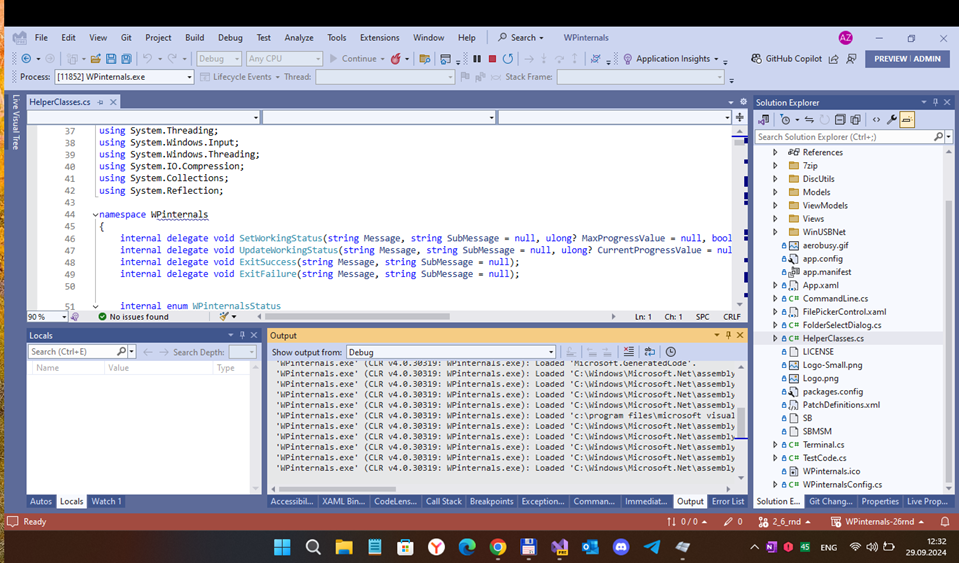The width and height of the screenshot is (959, 563).
Task: Switch to the Autos tab
Action: coord(41,501)
